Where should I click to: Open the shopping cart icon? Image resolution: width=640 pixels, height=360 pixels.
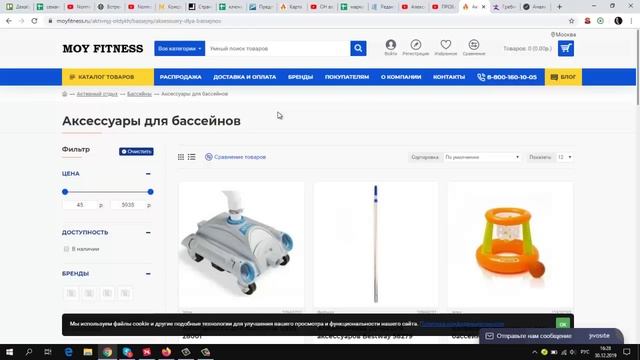click(x=566, y=49)
